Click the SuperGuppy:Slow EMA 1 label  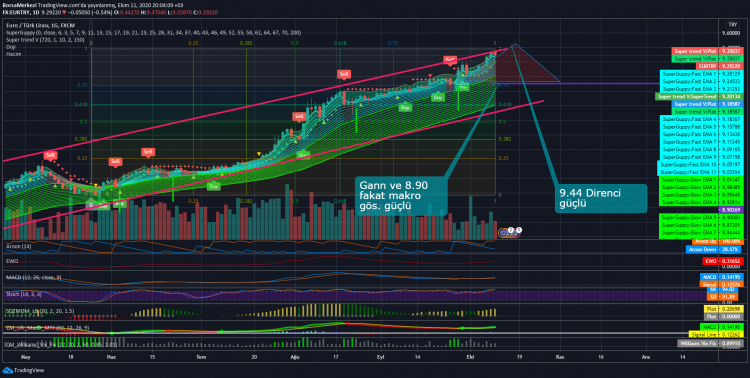[x=701, y=180]
